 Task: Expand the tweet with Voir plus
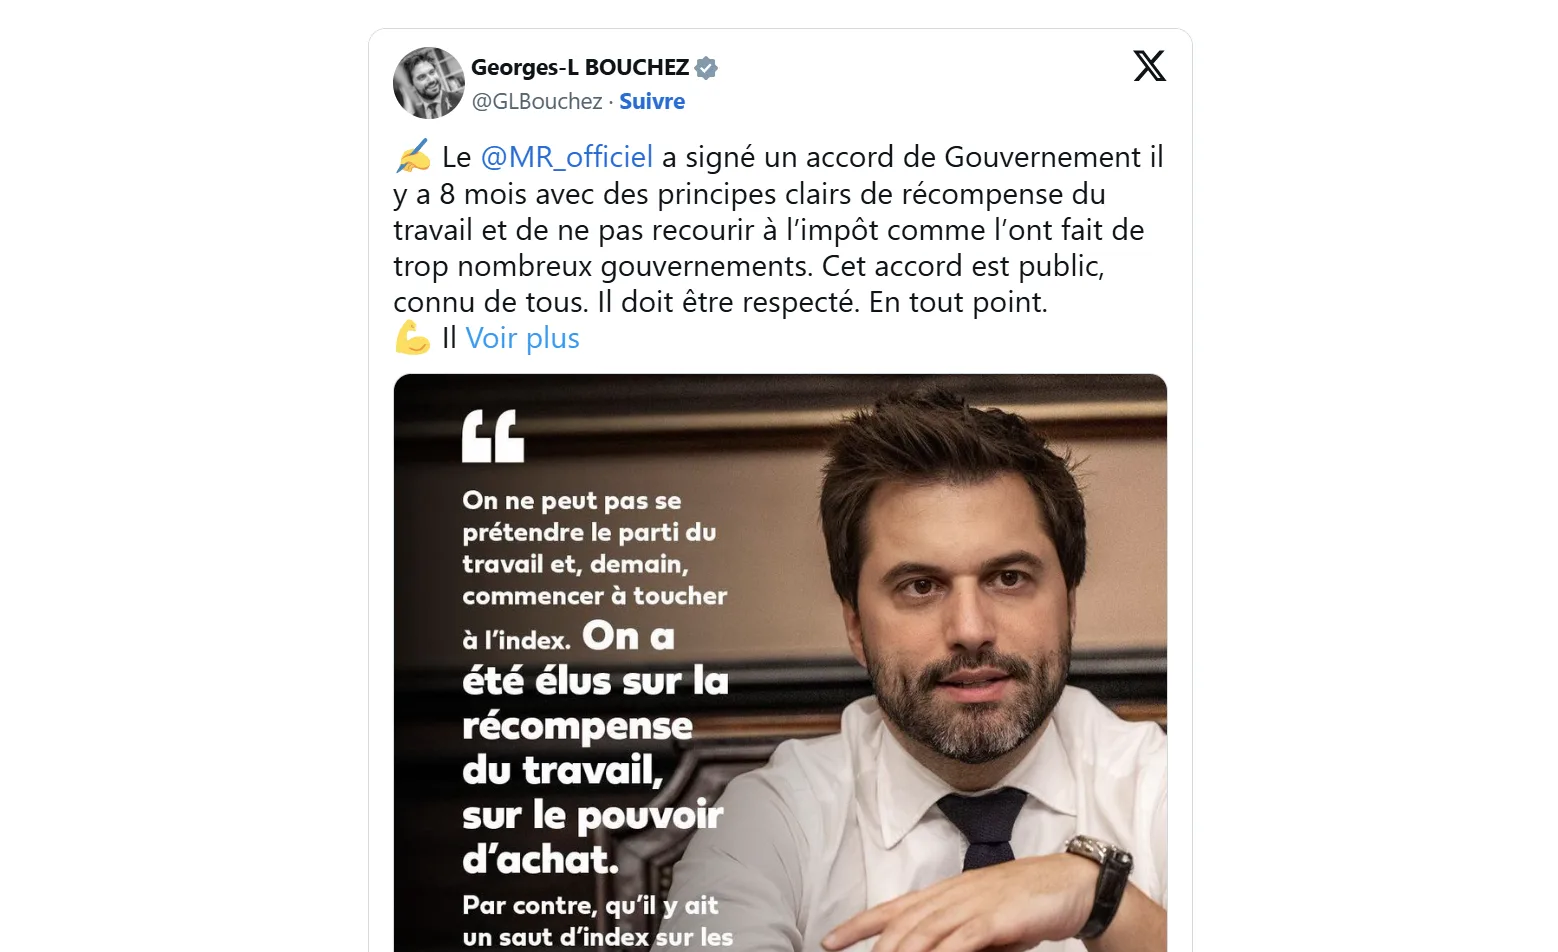[x=522, y=338]
